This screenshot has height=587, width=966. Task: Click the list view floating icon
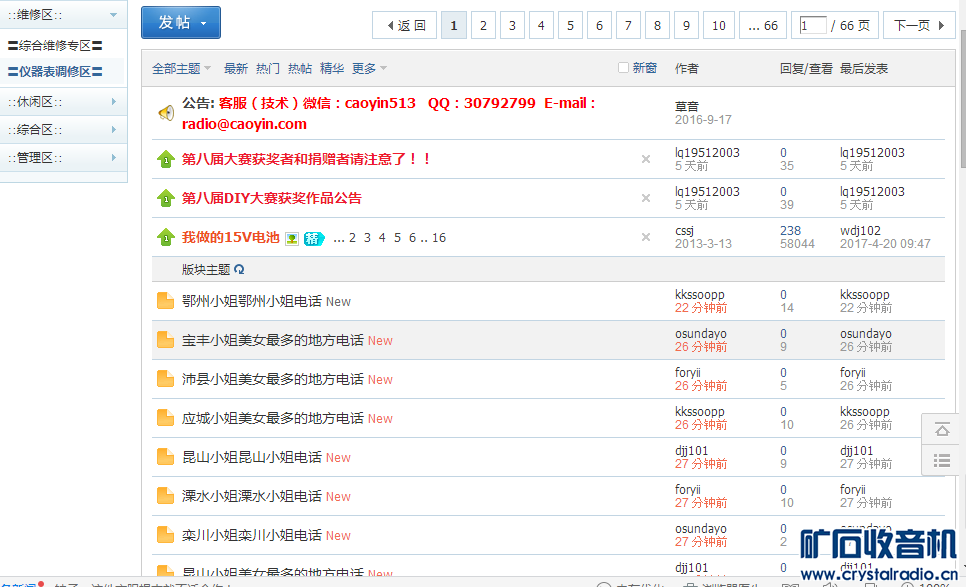(942, 460)
